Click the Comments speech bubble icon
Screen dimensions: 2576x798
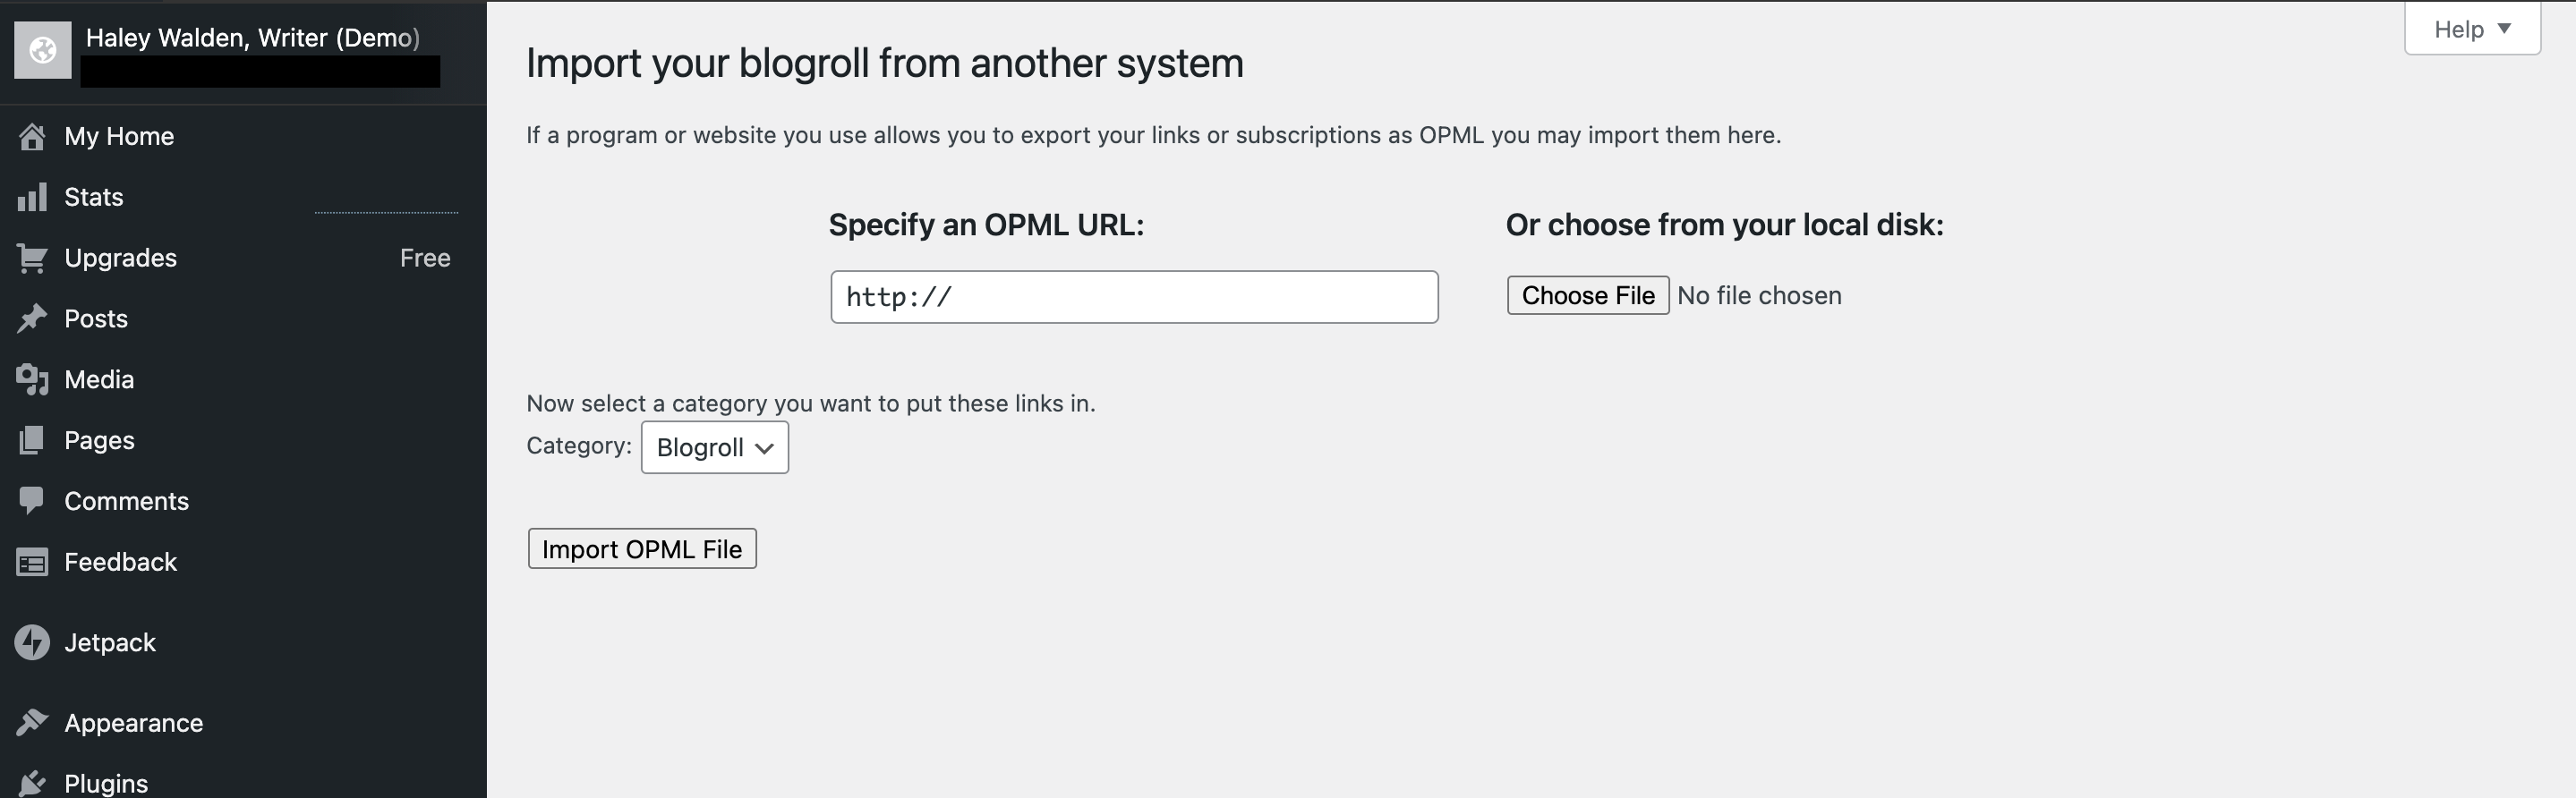32,500
